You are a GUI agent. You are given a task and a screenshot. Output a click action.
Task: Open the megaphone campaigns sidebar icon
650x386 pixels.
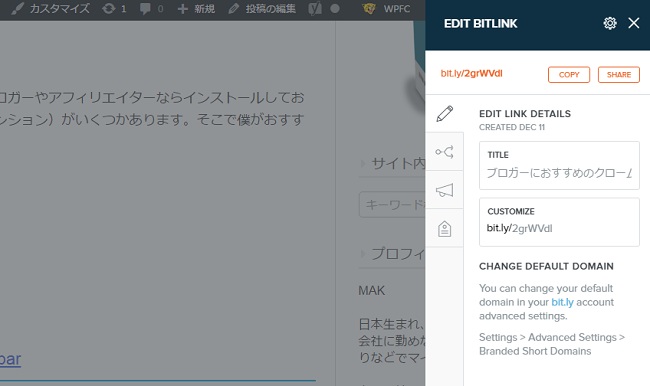click(x=444, y=190)
